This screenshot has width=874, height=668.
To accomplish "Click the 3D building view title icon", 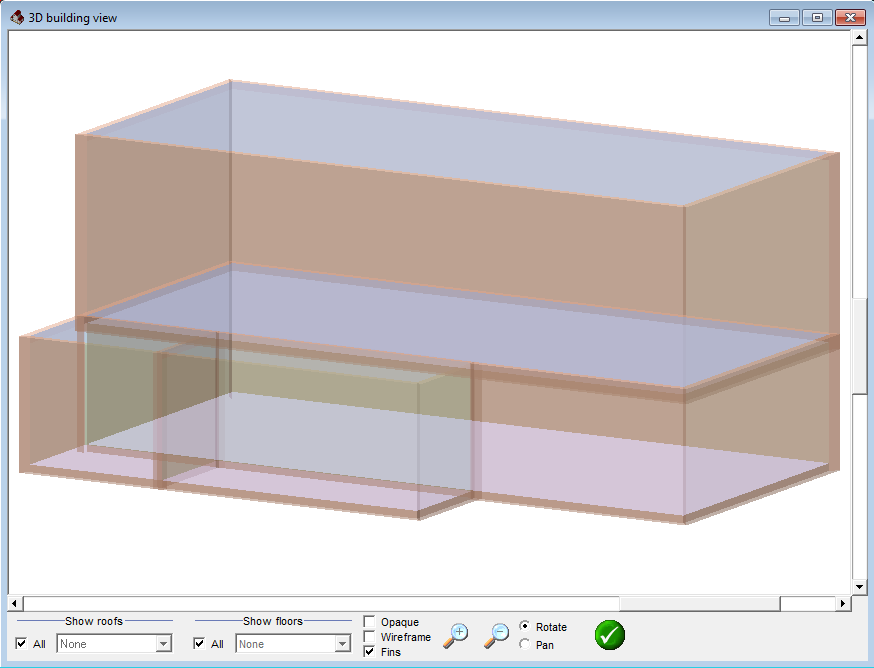I will click(17, 17).
